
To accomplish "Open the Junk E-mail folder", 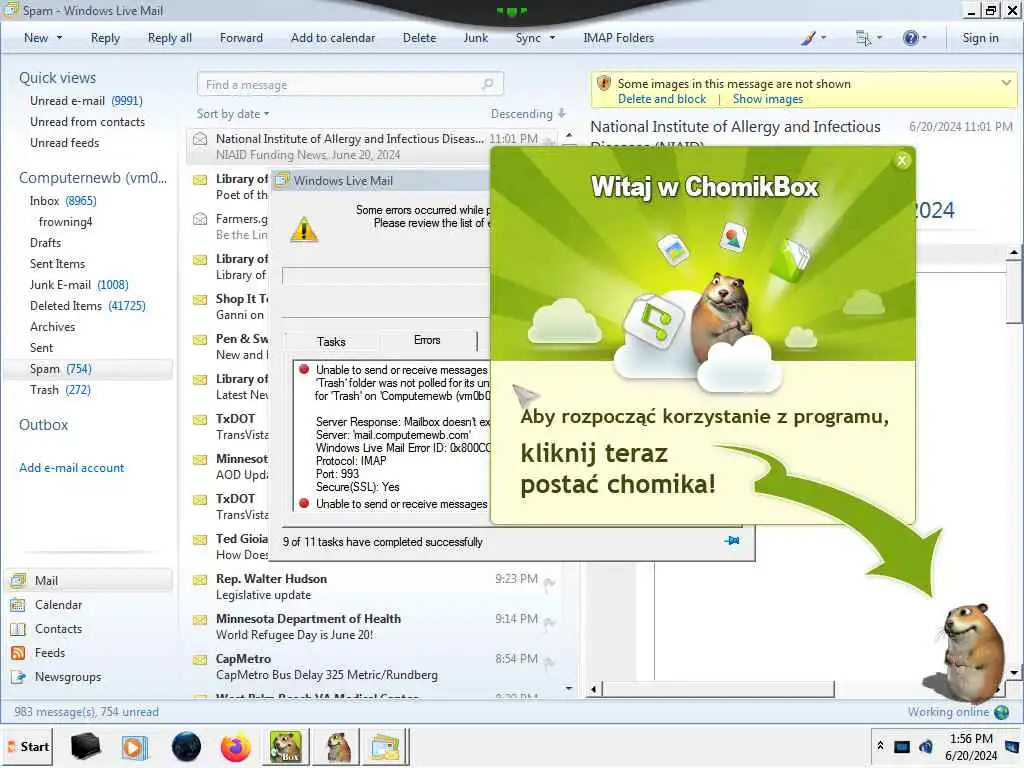I will pyautogui.click(x=79, y=285).
